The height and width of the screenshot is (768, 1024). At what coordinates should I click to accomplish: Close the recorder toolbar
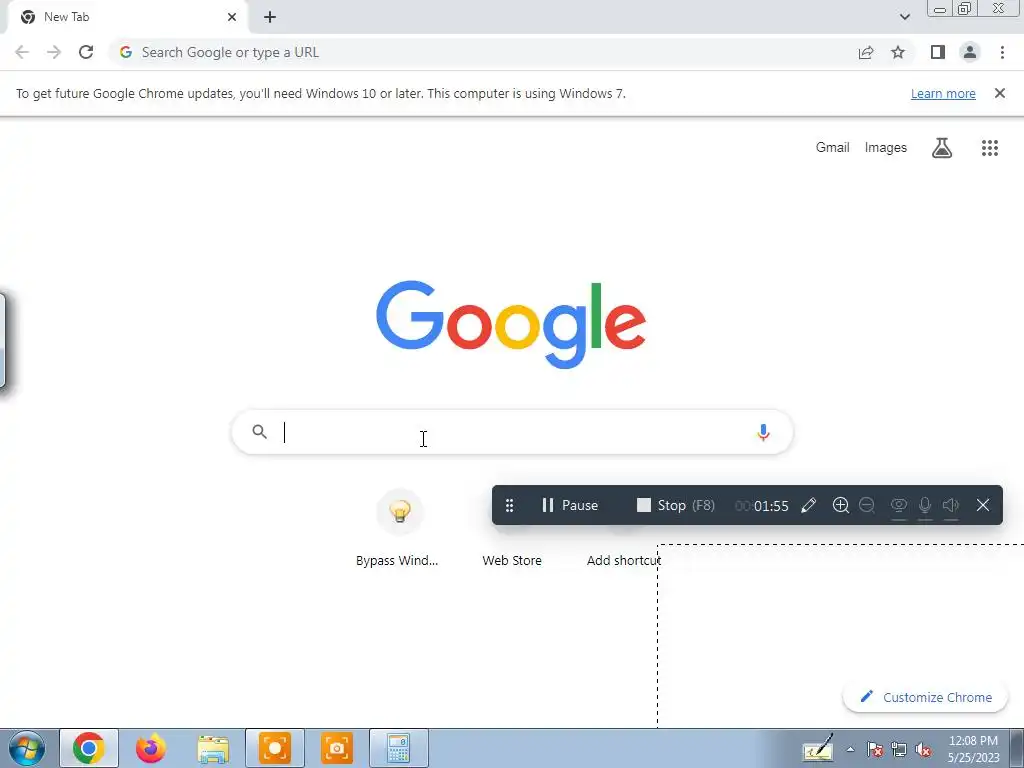tap(983, 505)
